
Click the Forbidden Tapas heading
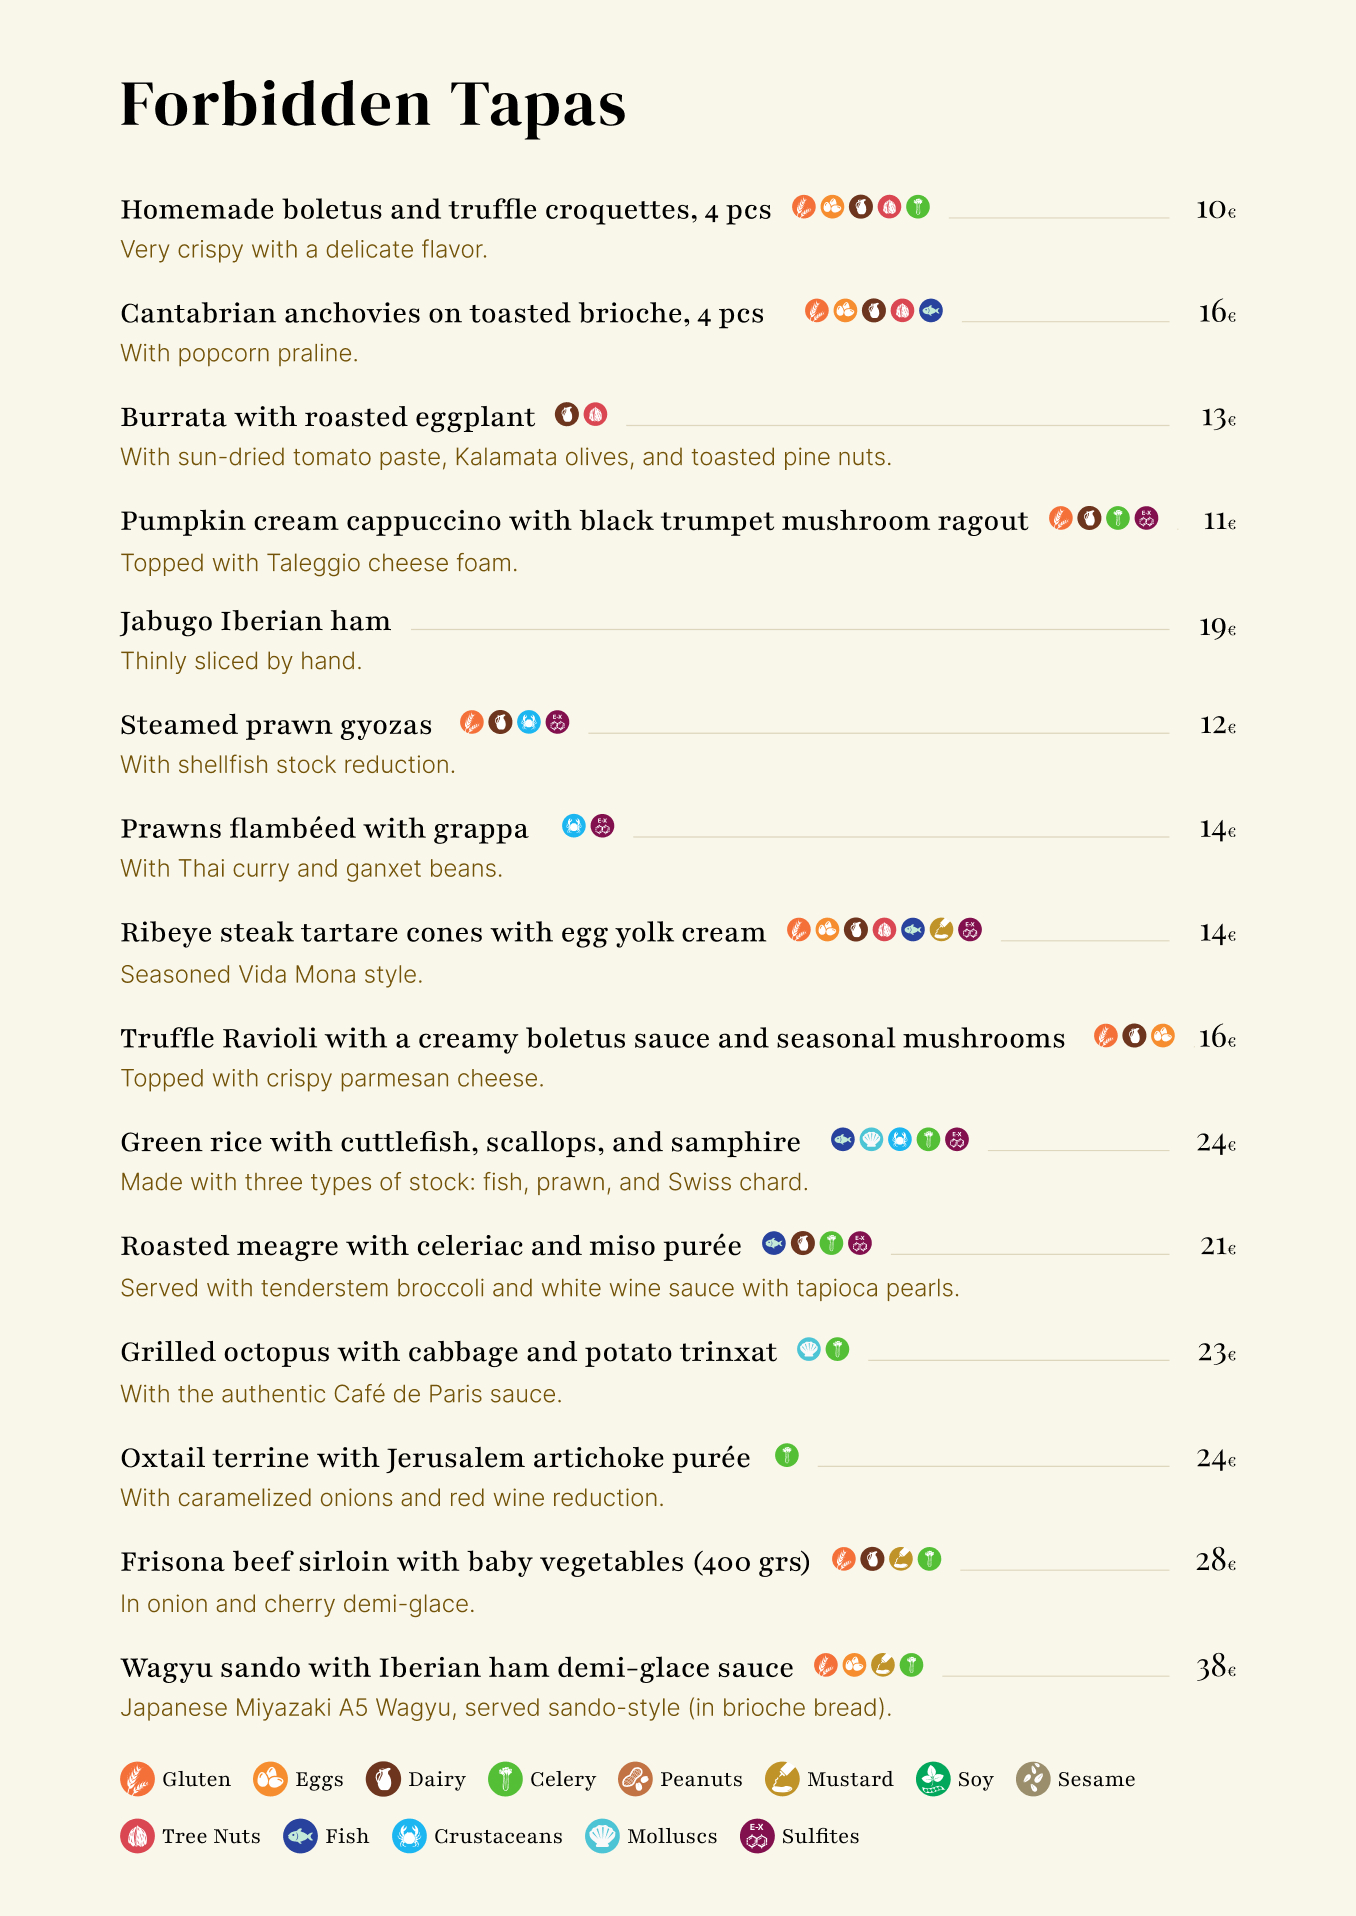[x=373, y=104]
